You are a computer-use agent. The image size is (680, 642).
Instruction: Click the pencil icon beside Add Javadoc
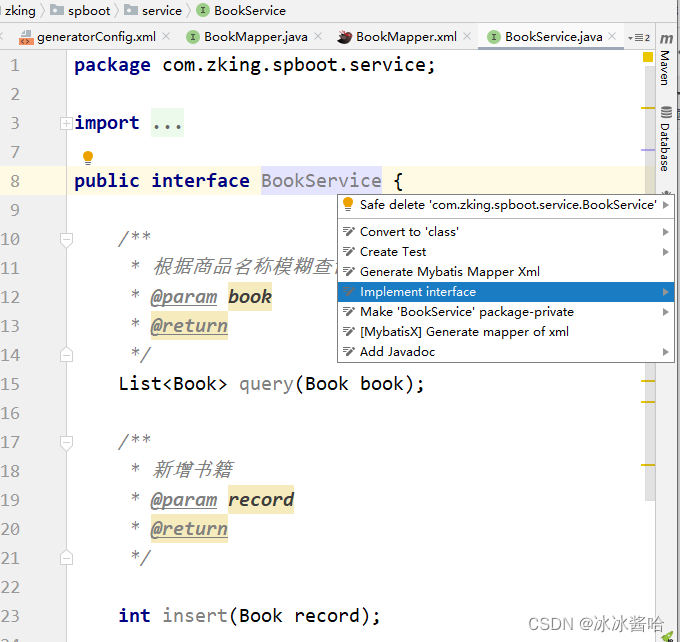[349, 351]
